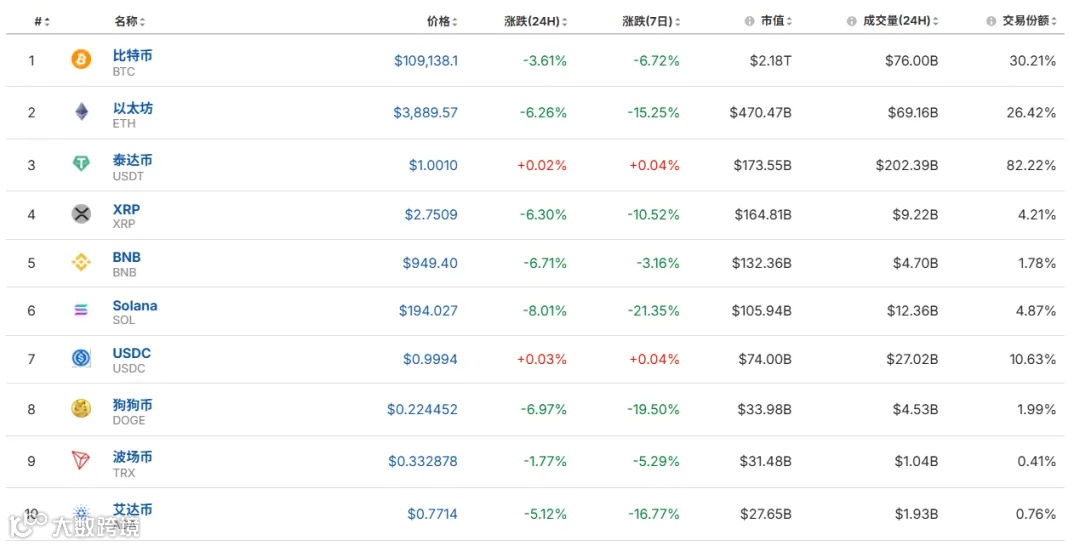The height and width of the screenshot is (546, 1080).
Task: Sort table by 名称 column
Action: (x=130, y=22)
